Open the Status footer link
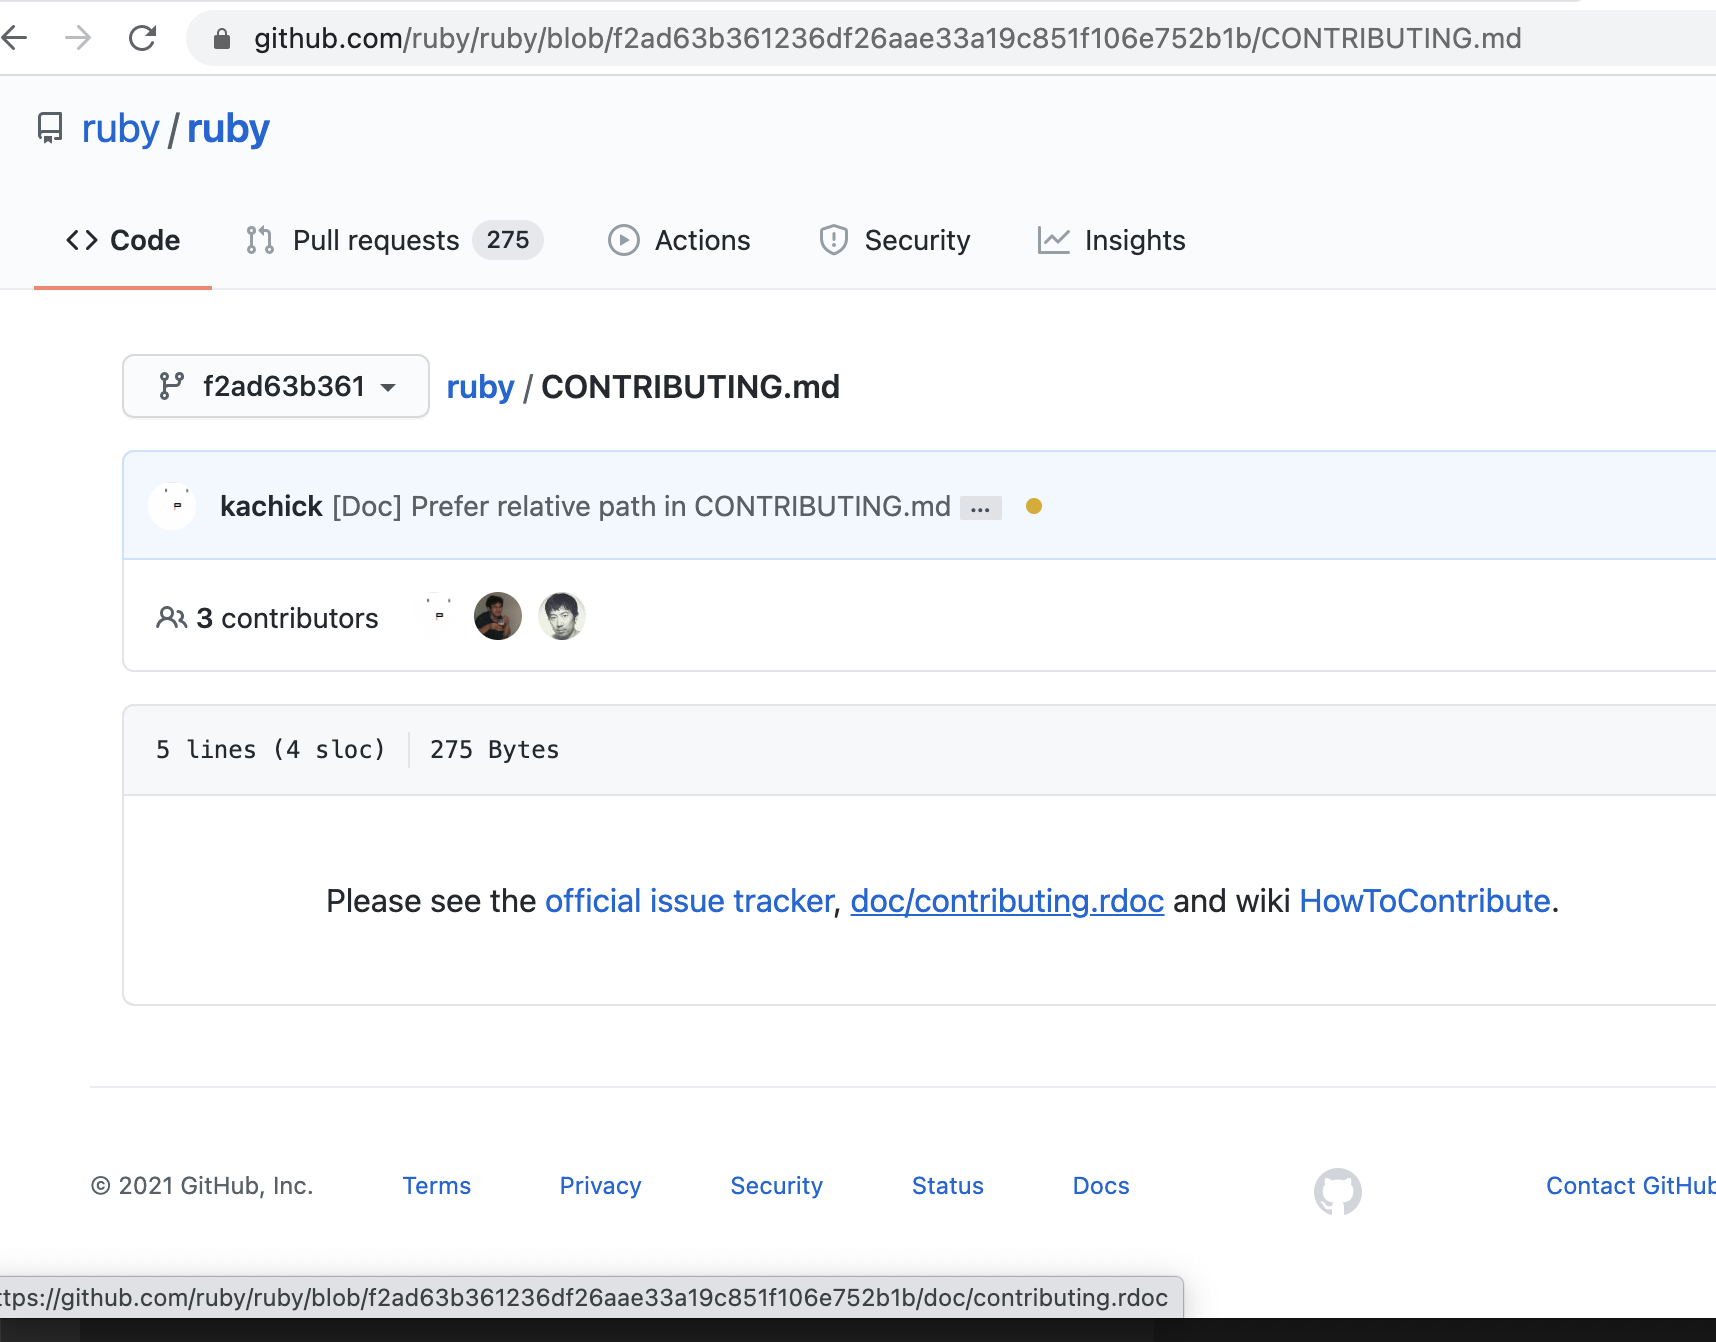Viewport: 1716px width, 1342px height. coord(948,1186)
